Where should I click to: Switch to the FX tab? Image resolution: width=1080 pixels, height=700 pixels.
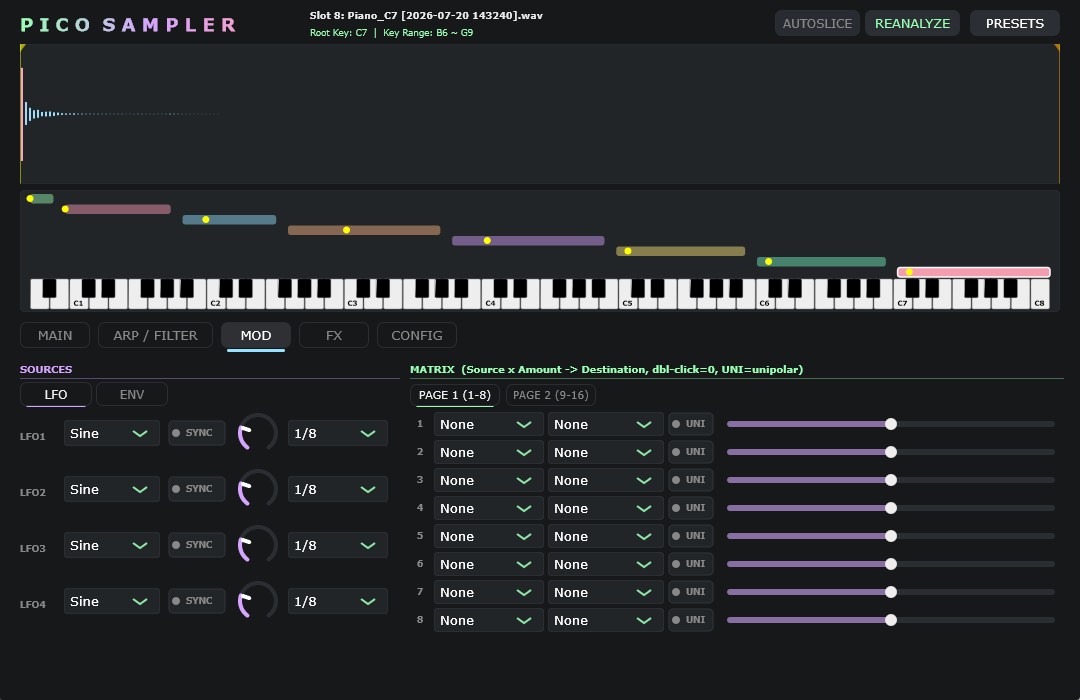334,336
